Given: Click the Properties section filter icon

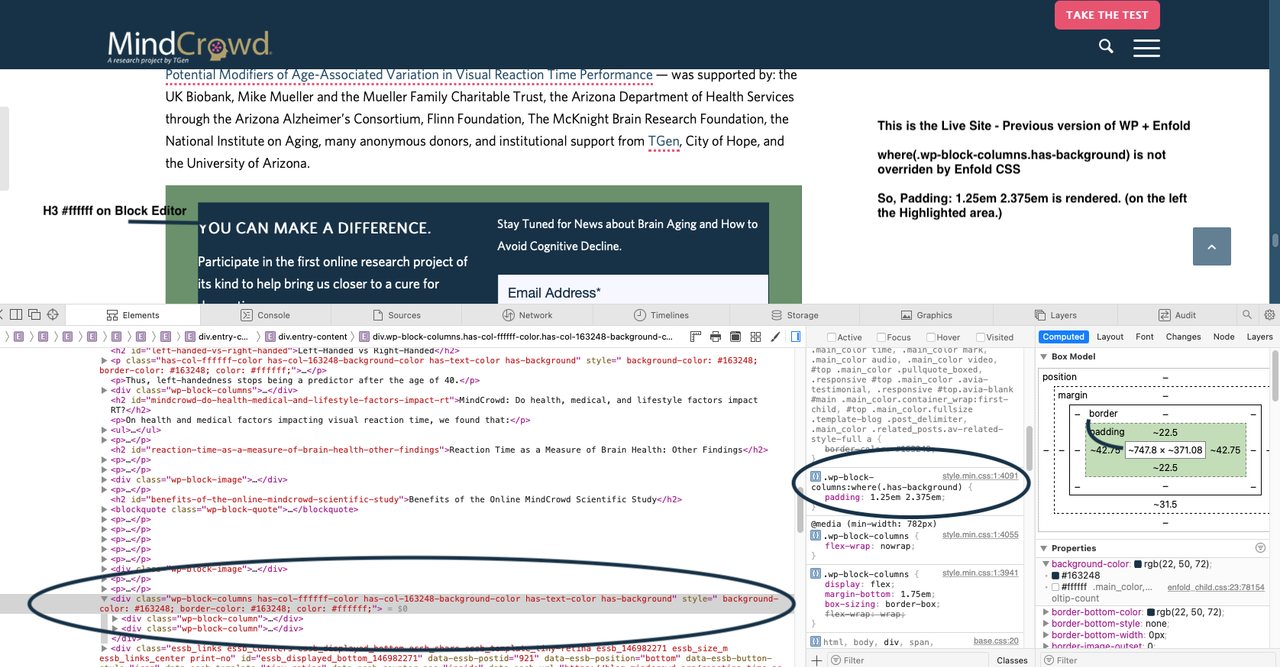Looking at the screenshot, I should coord(1261,548).
